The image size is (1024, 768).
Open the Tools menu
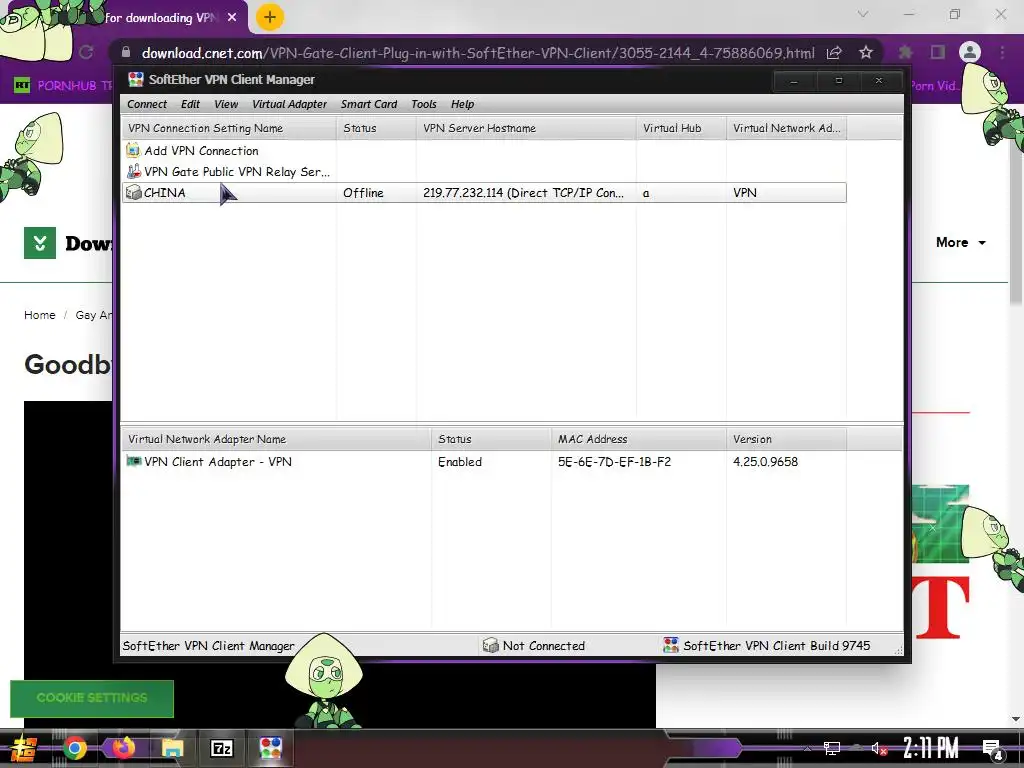(x=424, y=104)
